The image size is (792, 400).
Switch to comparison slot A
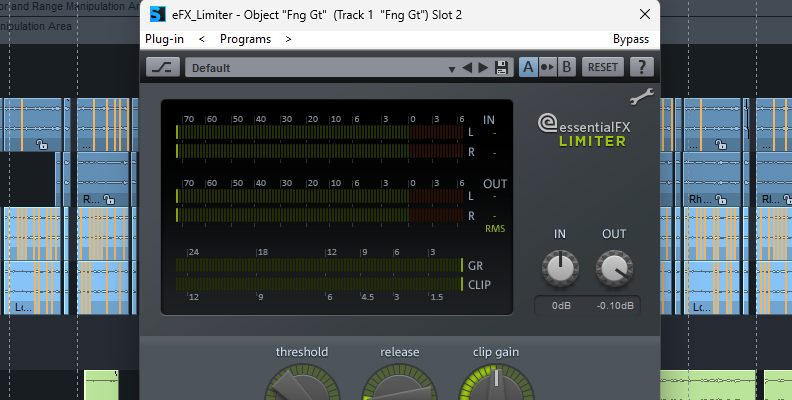click(x=528, y=67)
